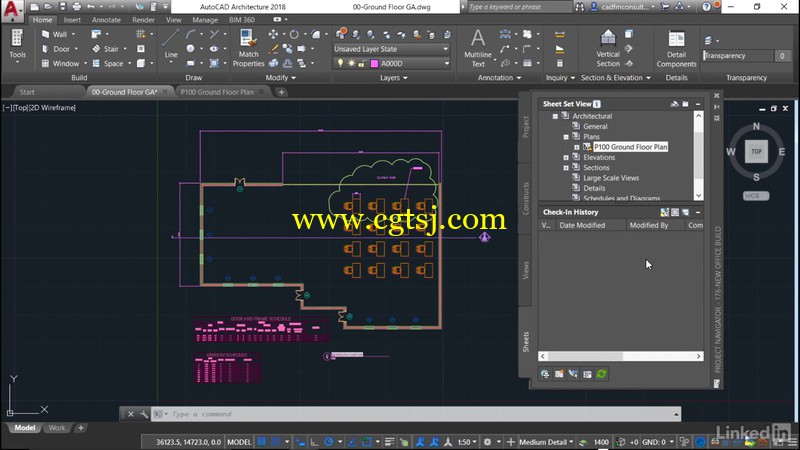Switch to the Constructs tab in Project Navigator
Viewport: 800px width, 450px height.
tap(526, 198)
